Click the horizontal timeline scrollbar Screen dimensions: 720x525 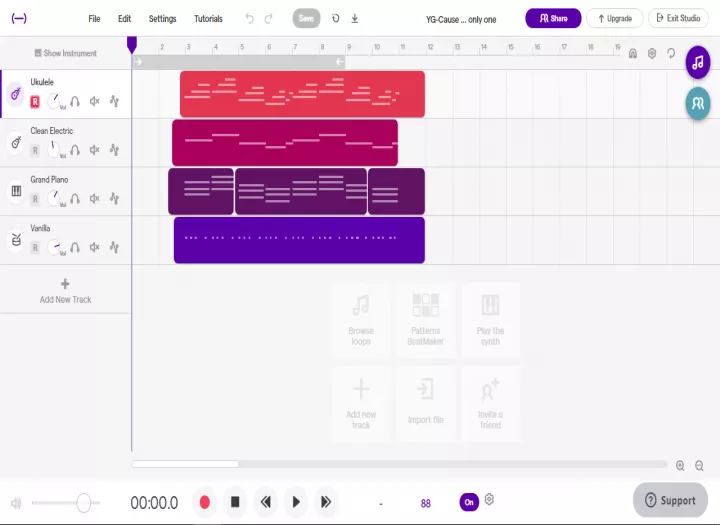click(185, 464)
